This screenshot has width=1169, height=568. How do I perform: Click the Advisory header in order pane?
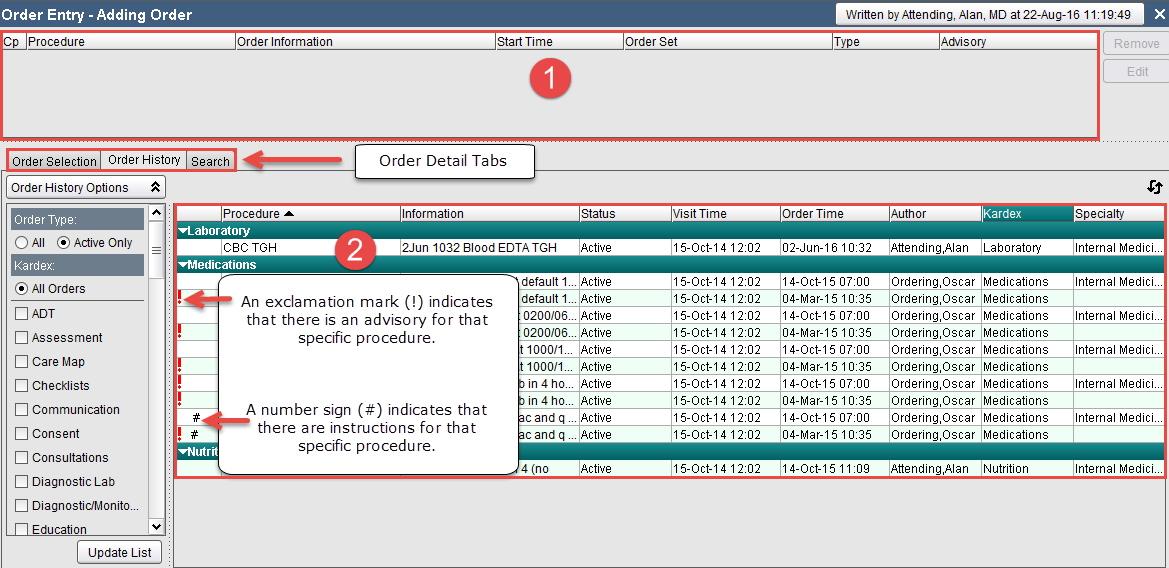coord(1018,42)
